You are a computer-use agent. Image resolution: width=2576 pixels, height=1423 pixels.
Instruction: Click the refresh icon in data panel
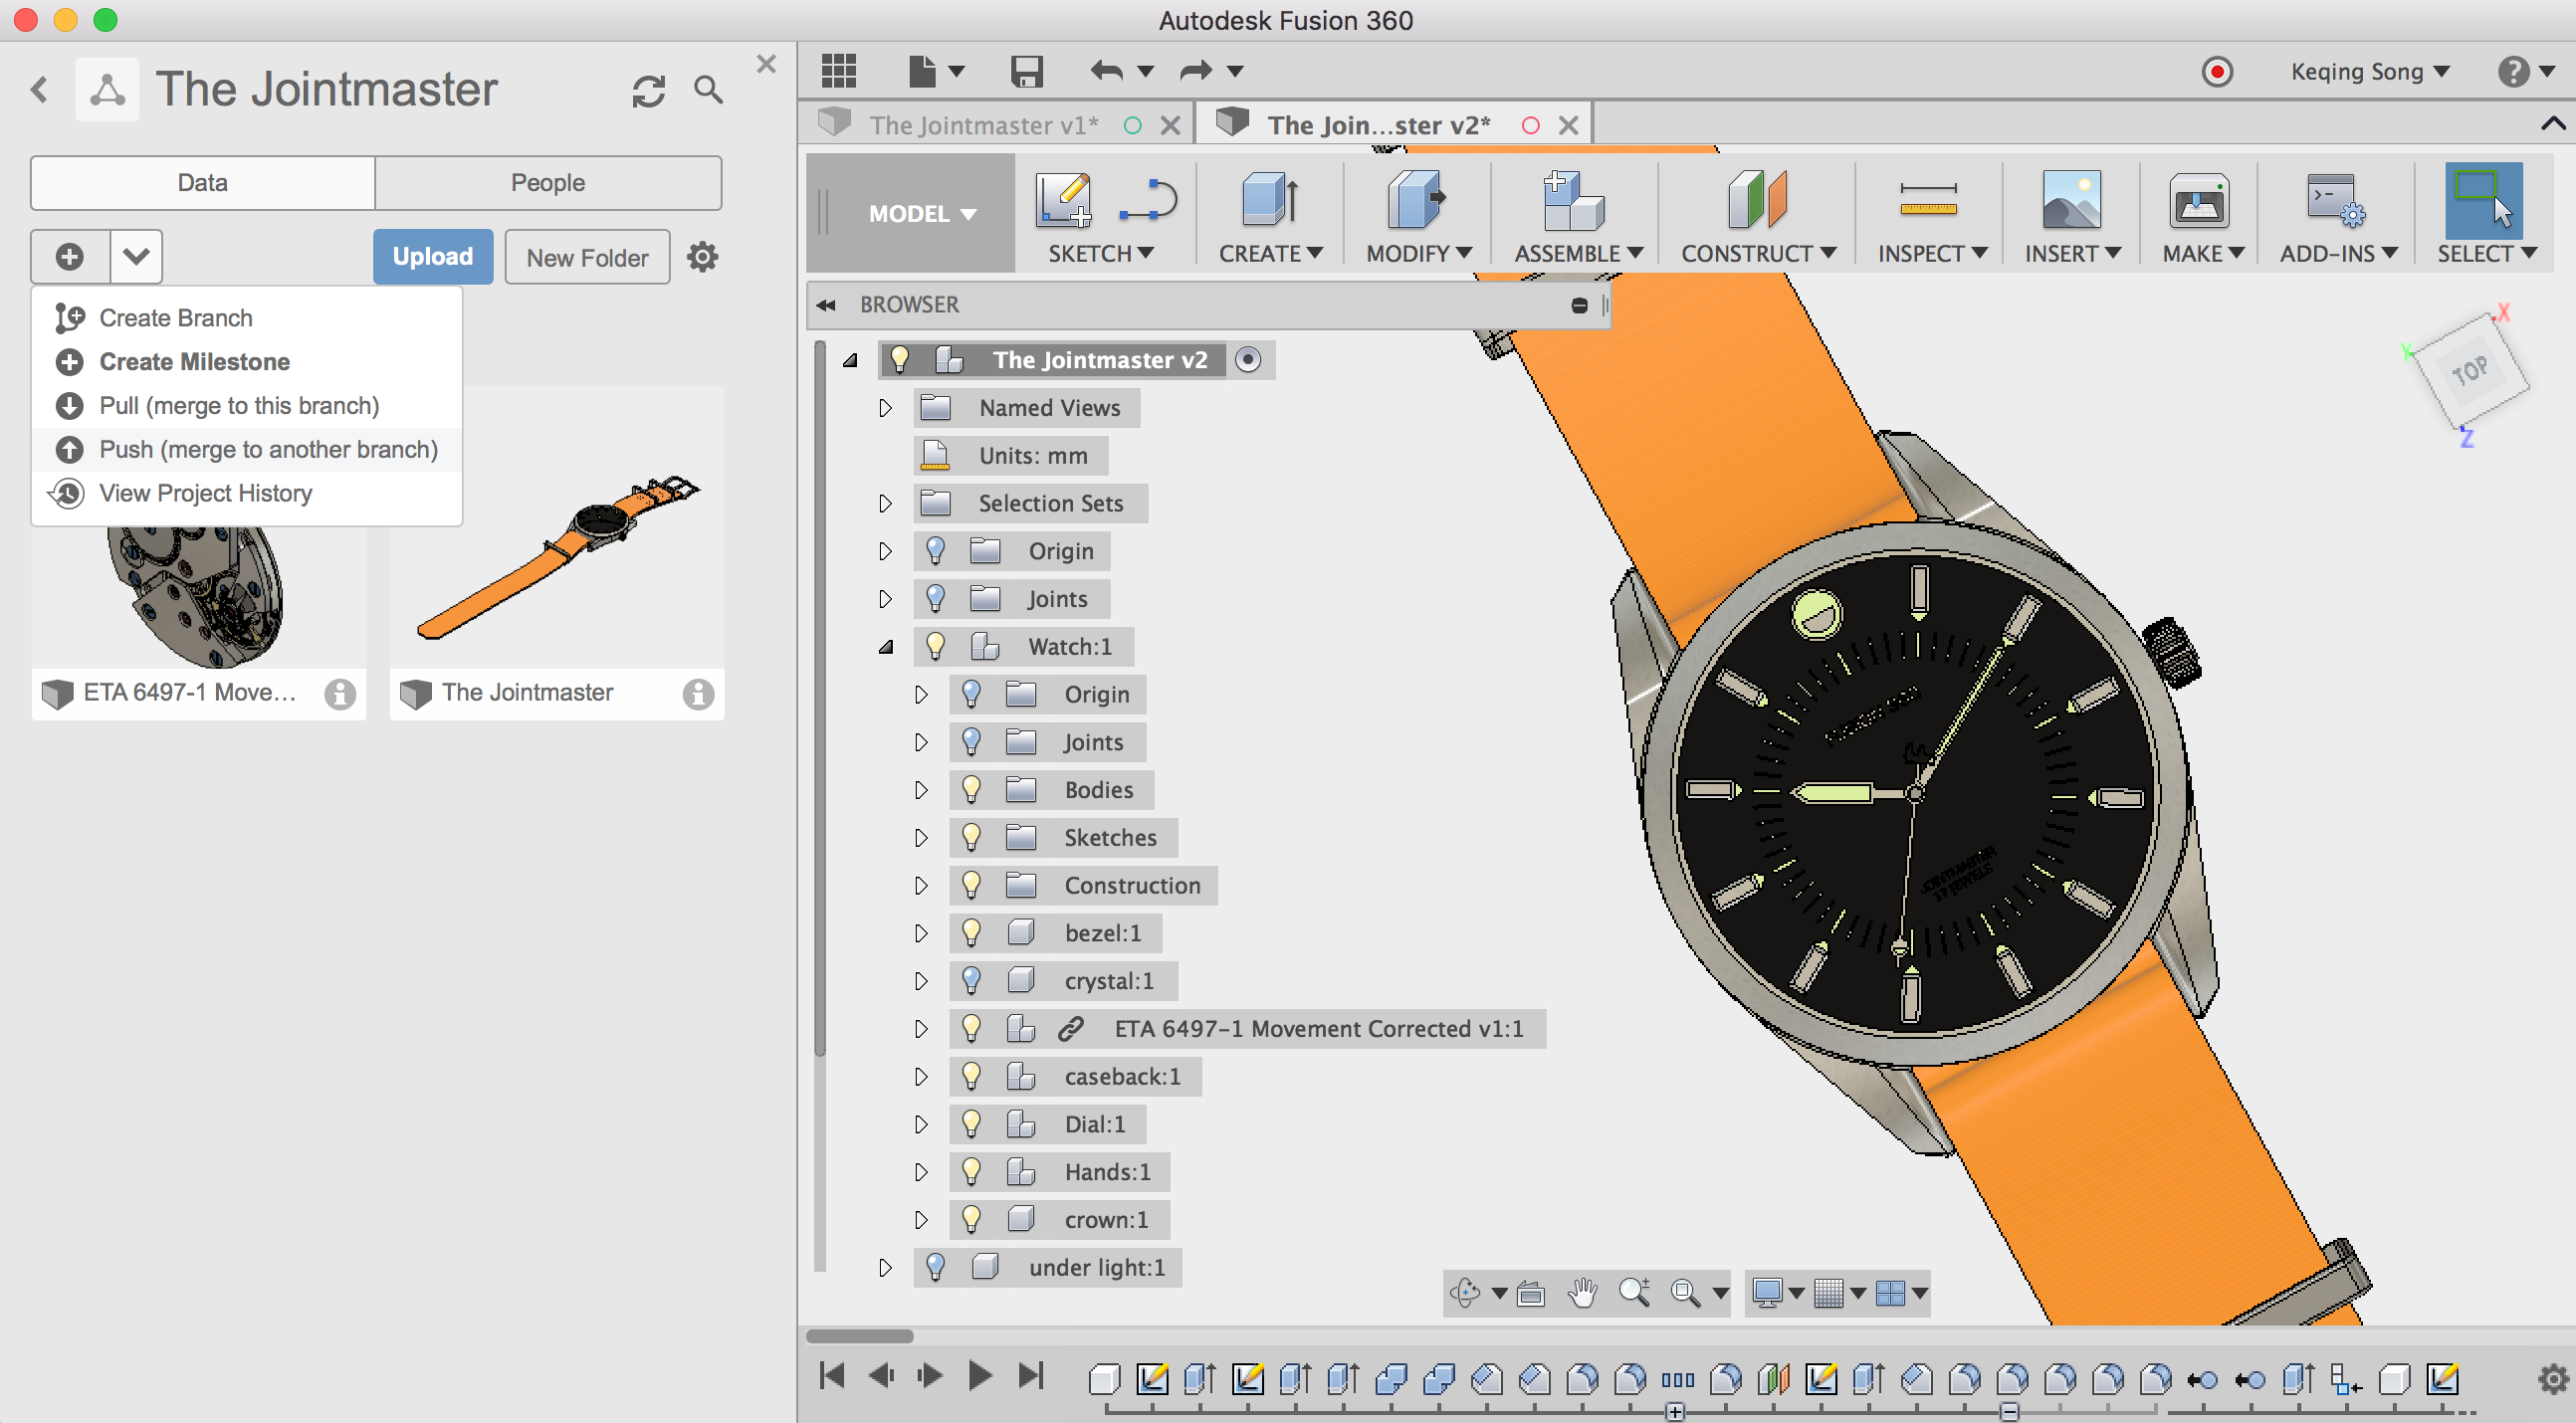click(648, 91)
